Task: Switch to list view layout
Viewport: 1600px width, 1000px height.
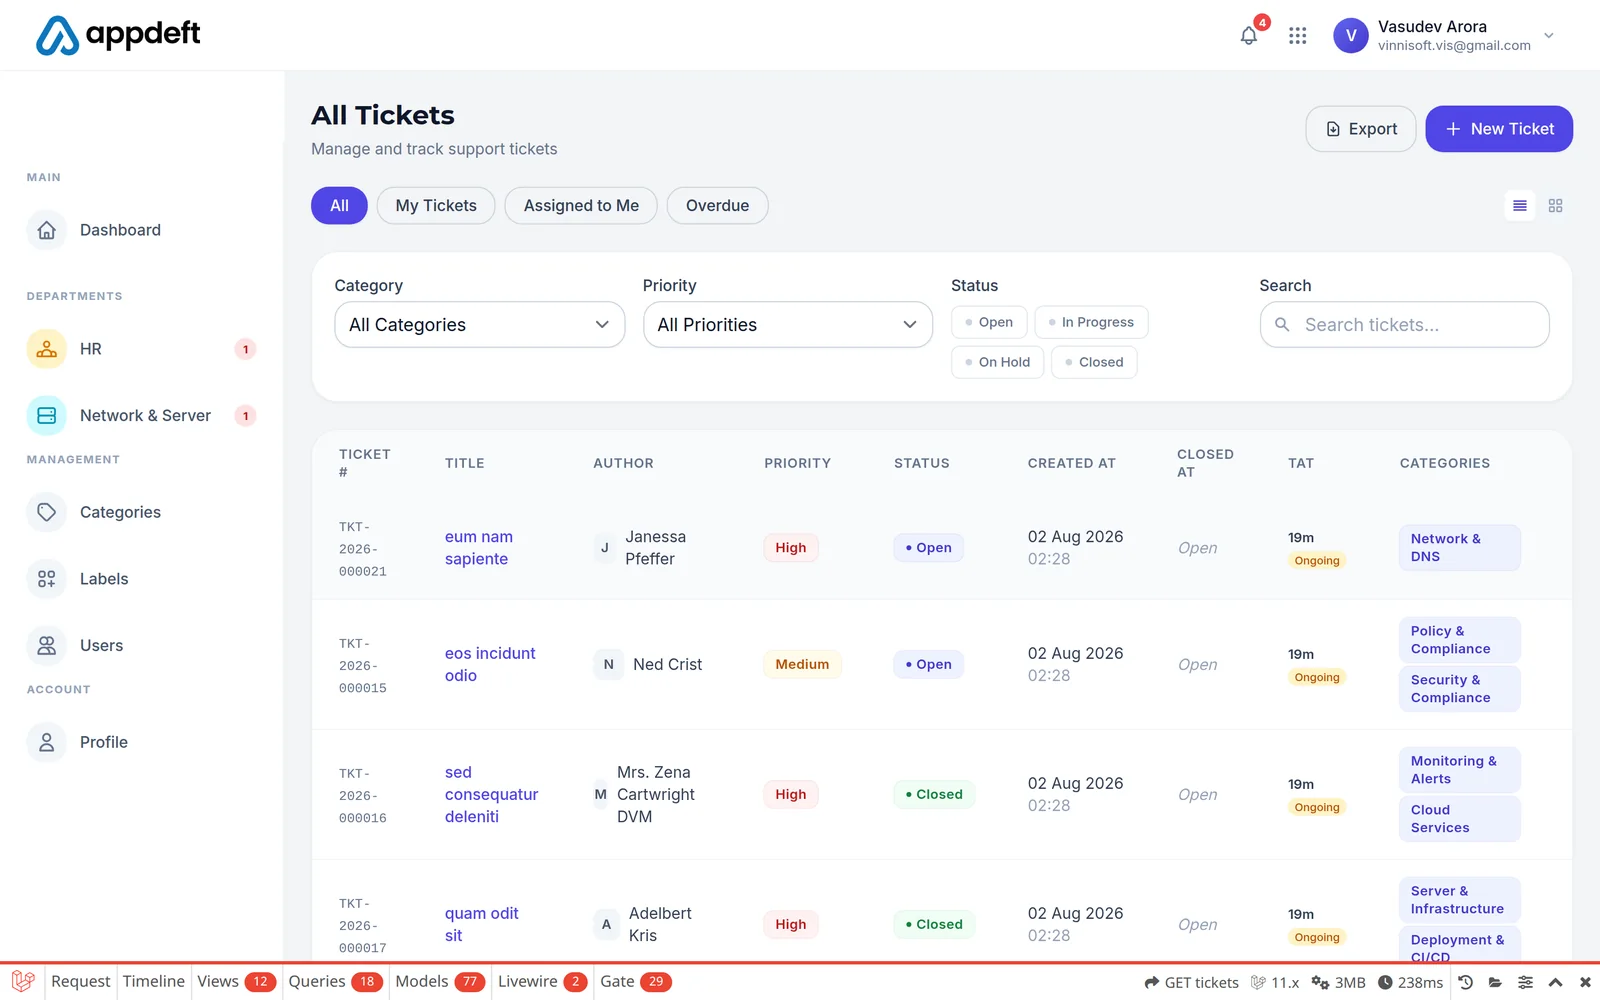Action: click(x=1520, y=206)
